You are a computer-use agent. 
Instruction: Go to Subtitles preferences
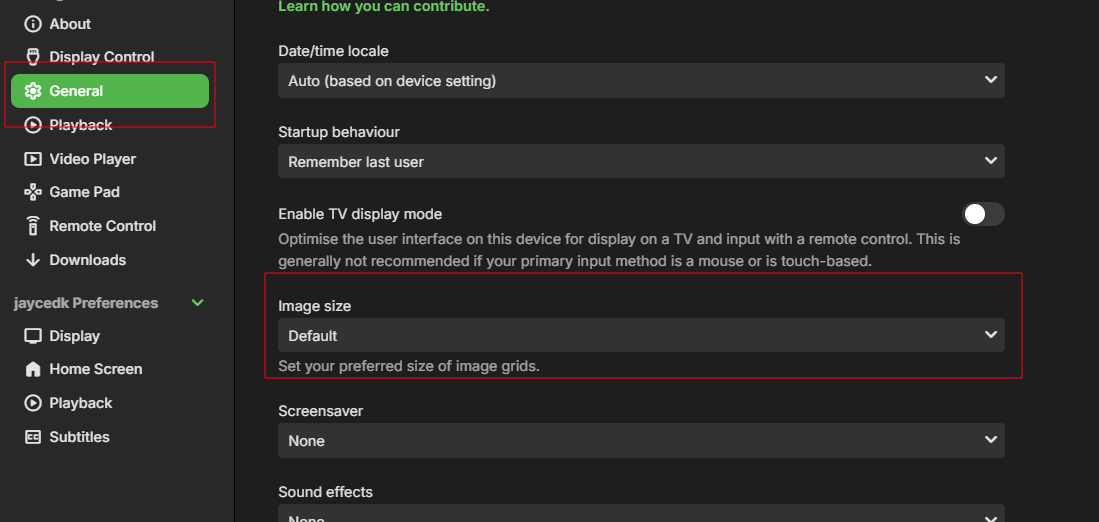click(79, 437)
